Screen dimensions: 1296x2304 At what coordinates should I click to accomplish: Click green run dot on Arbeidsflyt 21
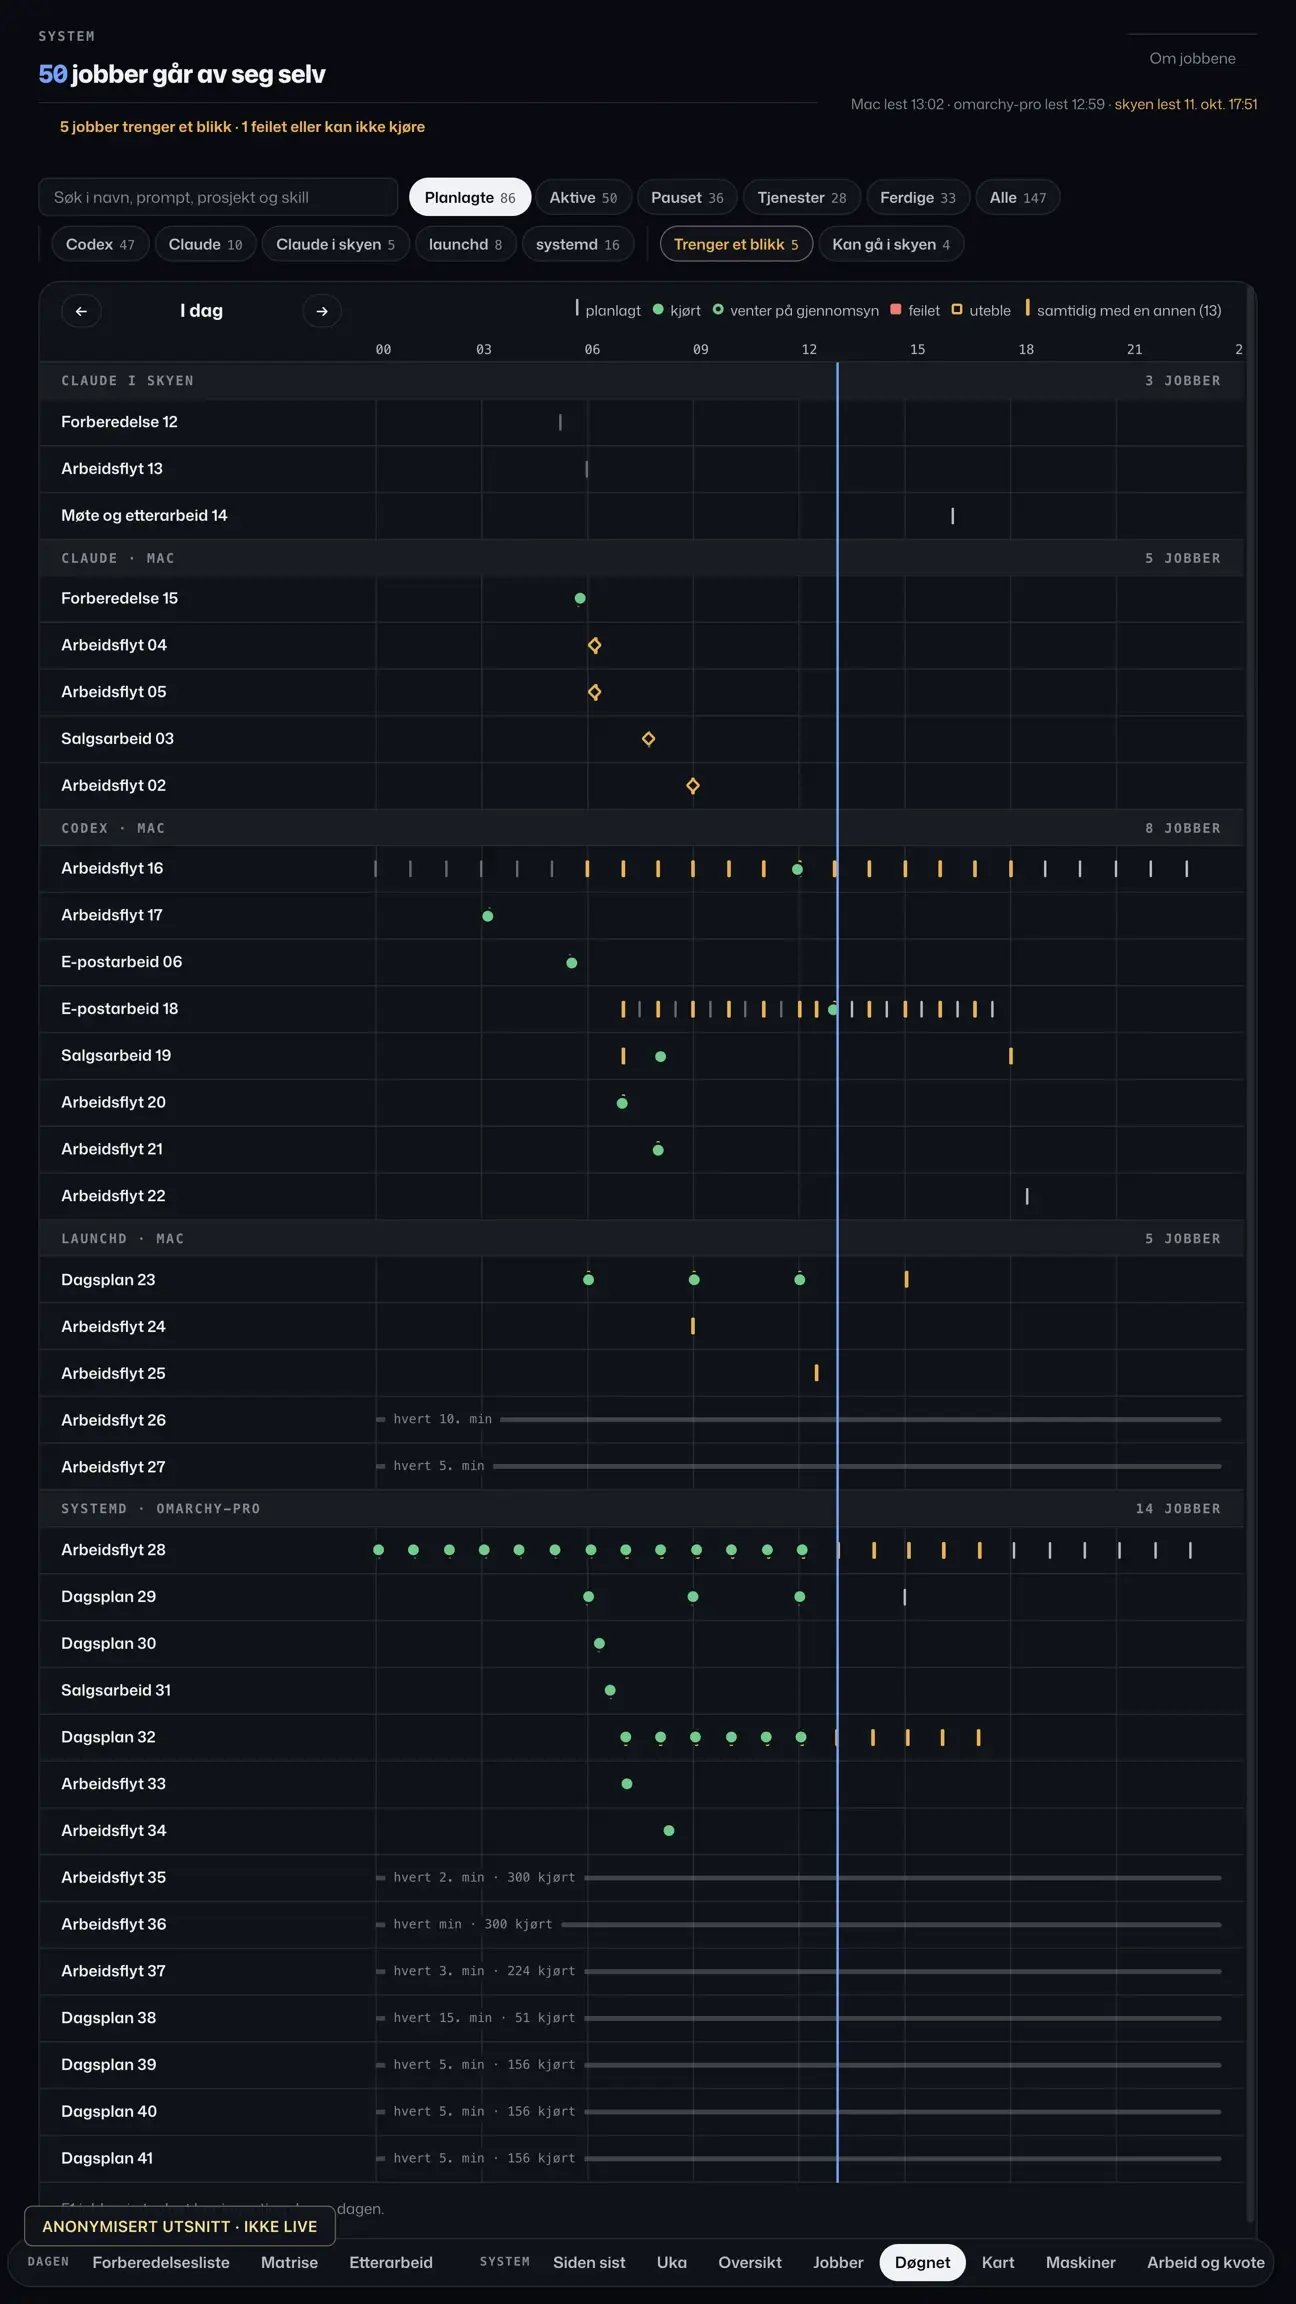[x=658, y=1150]
